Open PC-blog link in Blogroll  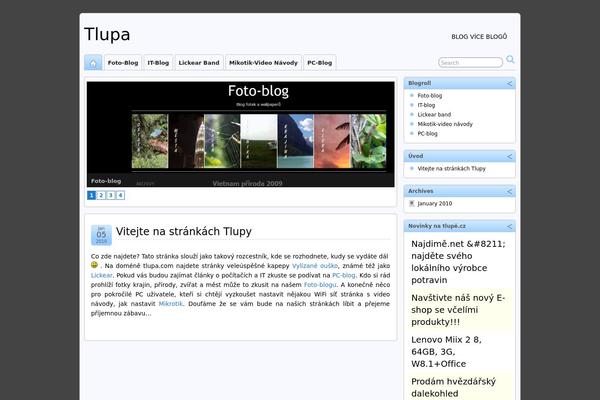tap(427, 134)
